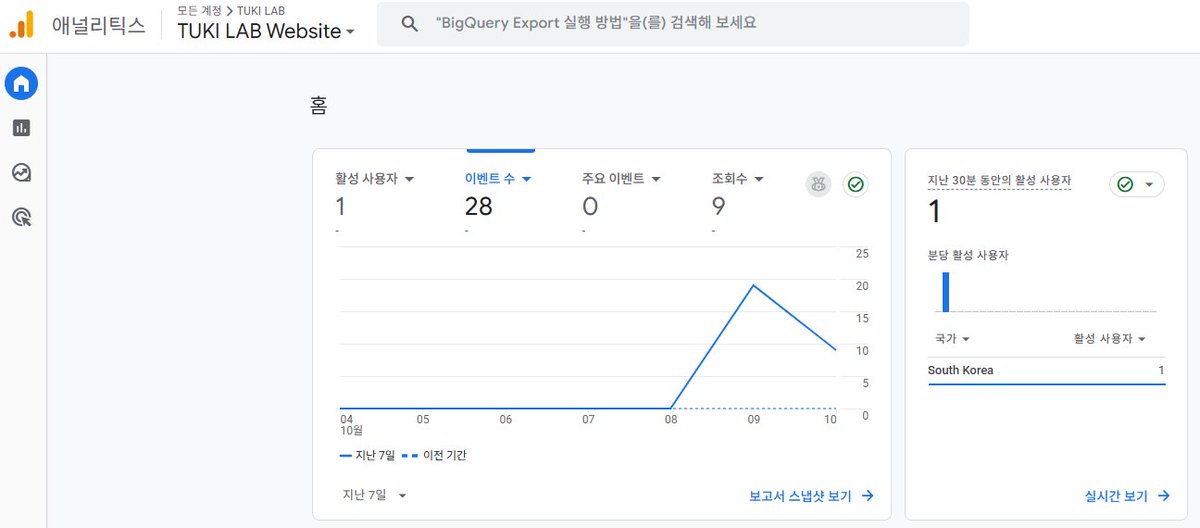This screenshot has height=528, width=1200.
Task: Open the 보고서 스냅샷 보기 link
Action: click(812, 495)
